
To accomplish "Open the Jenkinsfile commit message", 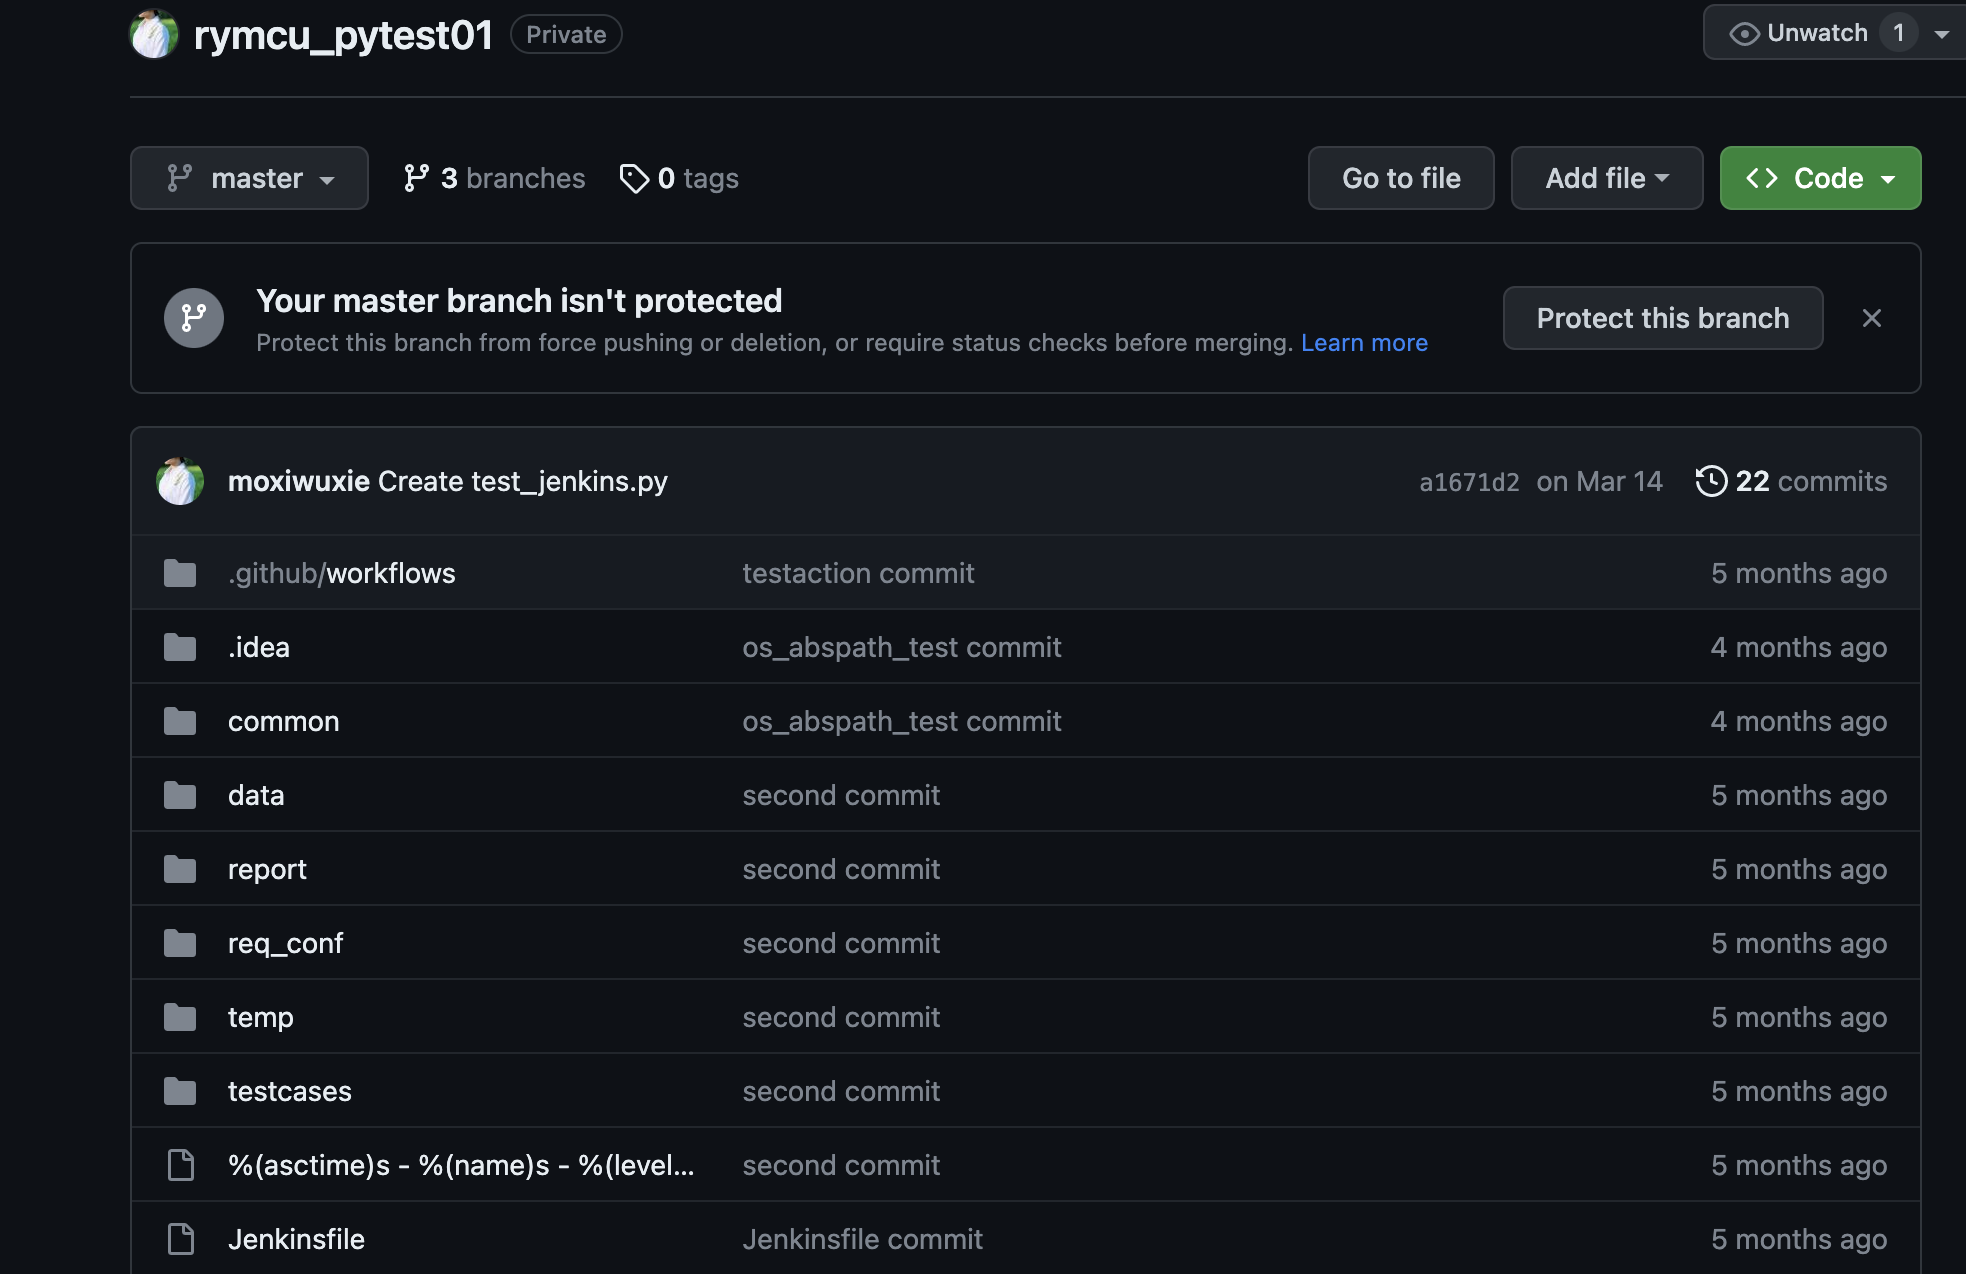I will (862, 1239).
